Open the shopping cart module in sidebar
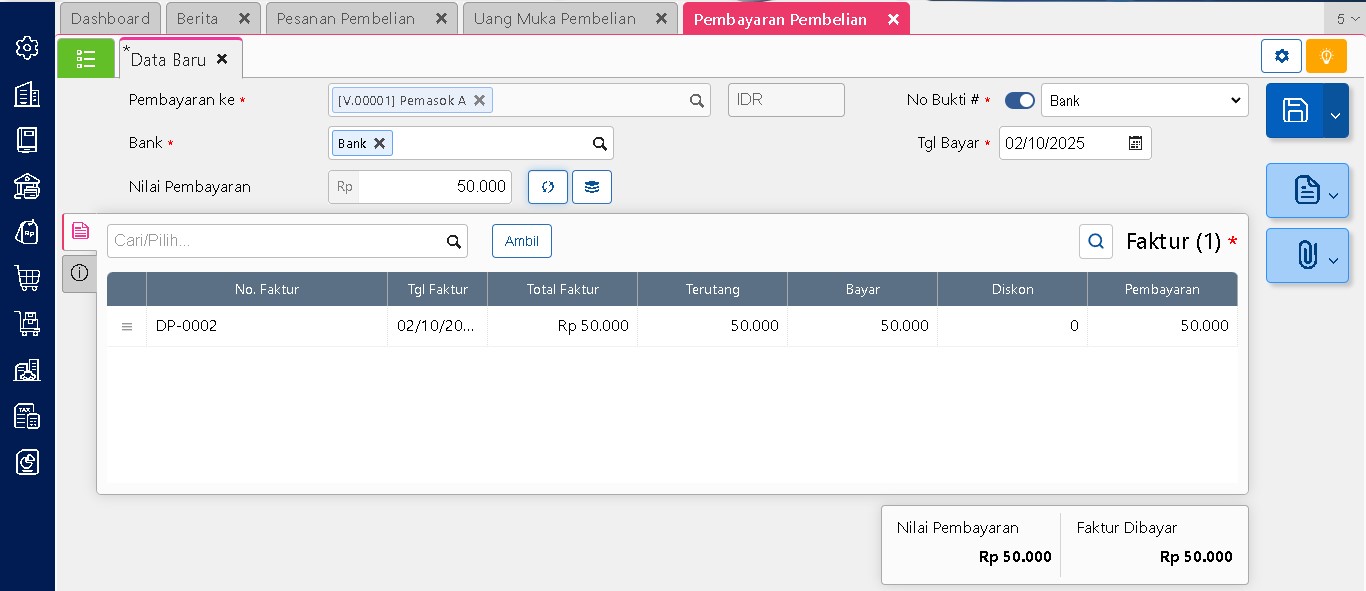Screen dimensions: 1366x591 click(x=27, y=278)
